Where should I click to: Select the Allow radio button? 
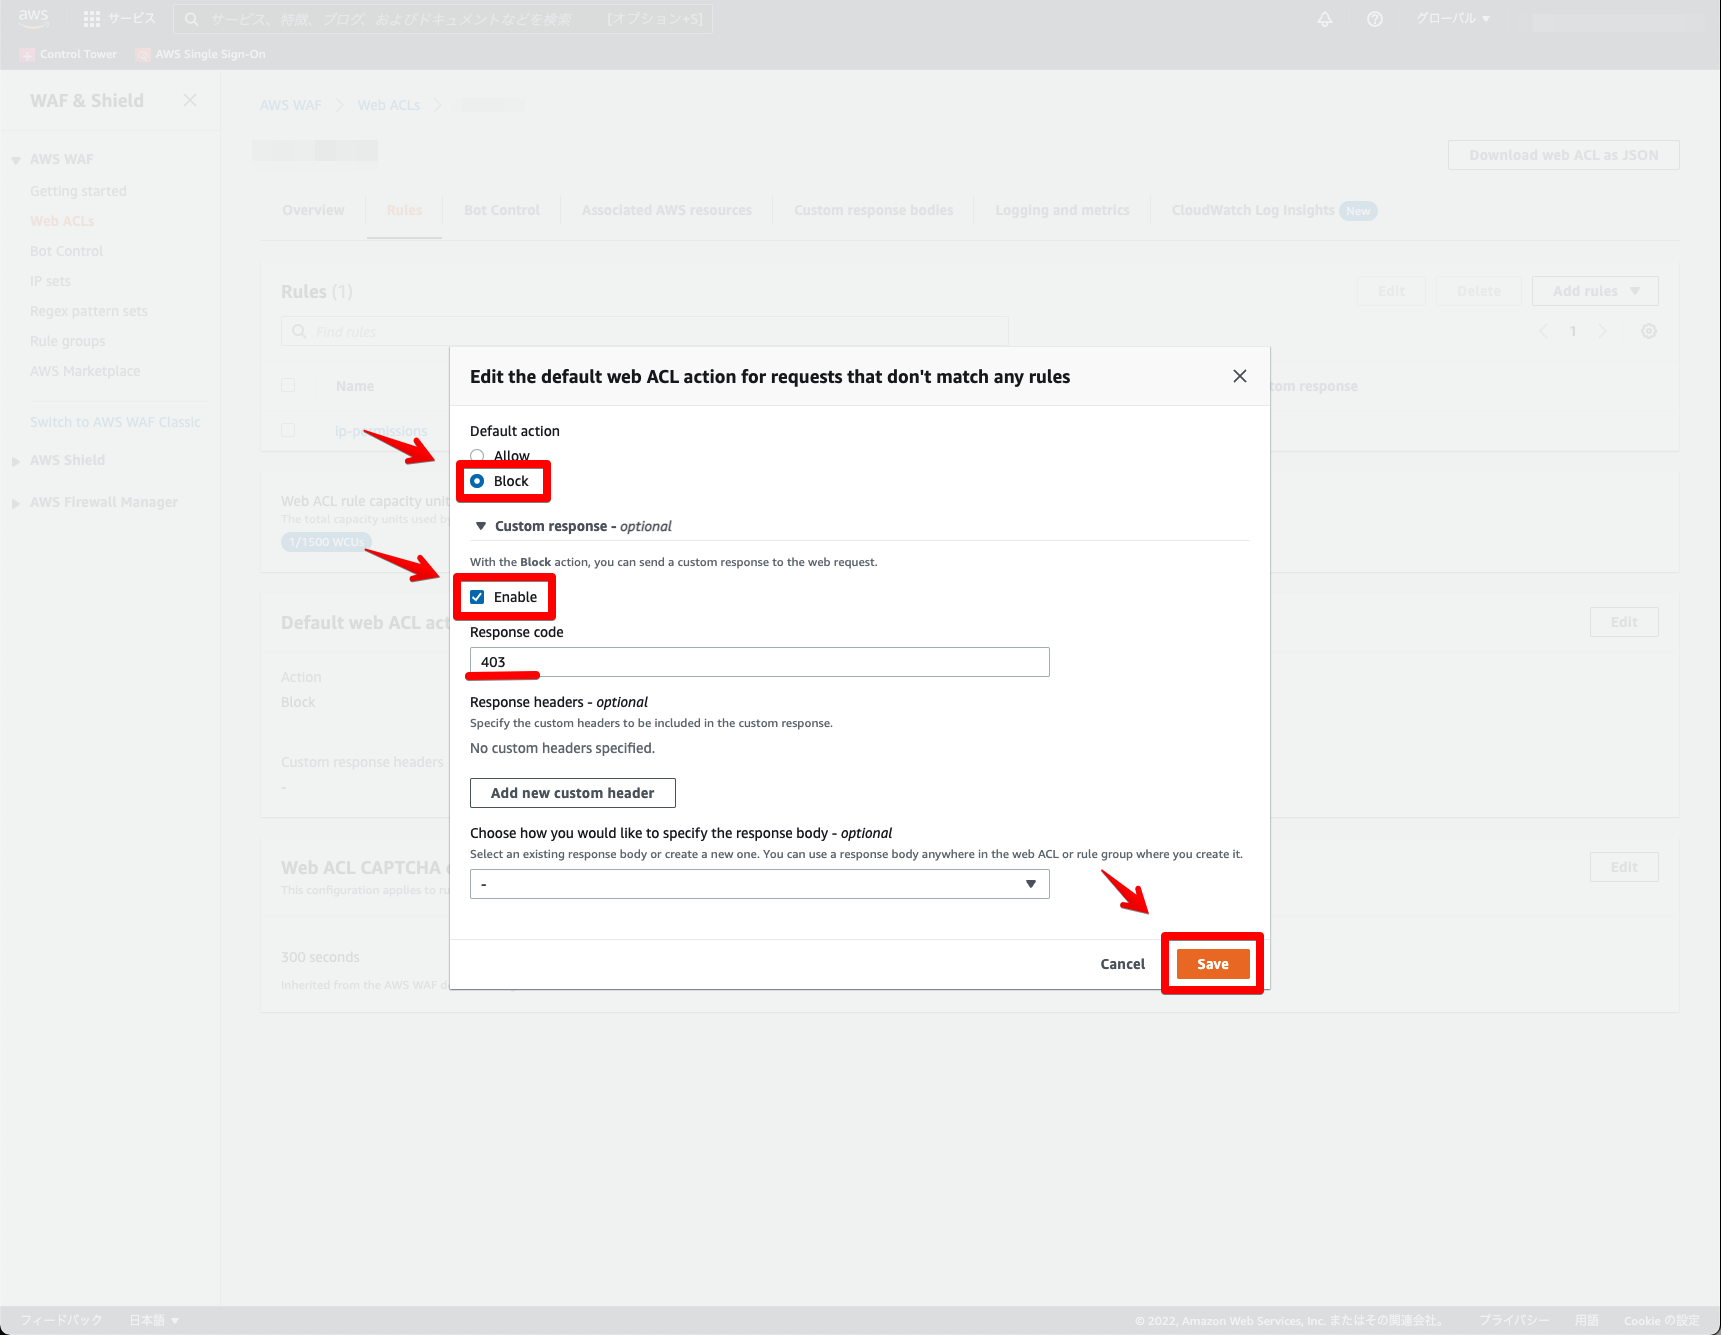click(477, 456)
